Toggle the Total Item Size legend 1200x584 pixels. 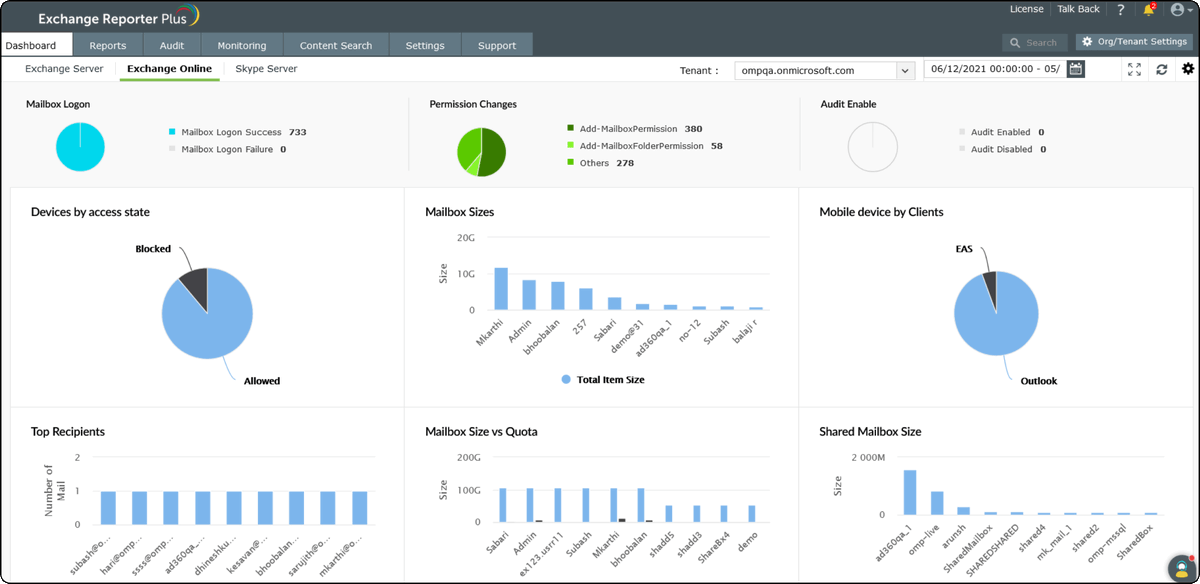coord(604,379)
